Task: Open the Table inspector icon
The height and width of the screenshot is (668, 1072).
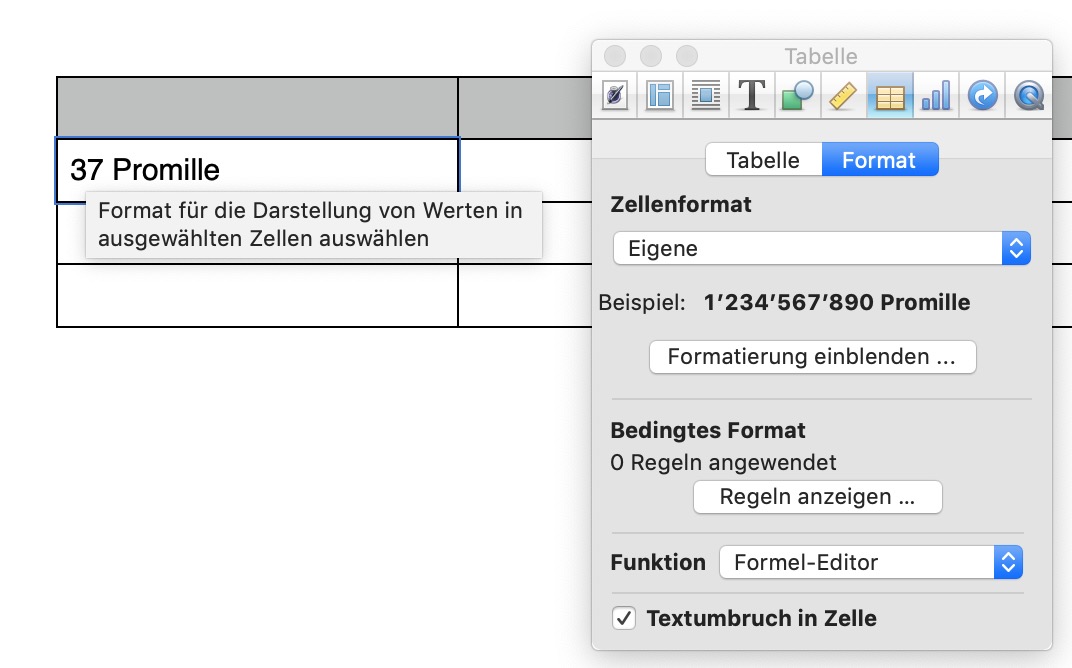Action: point(889,96)
